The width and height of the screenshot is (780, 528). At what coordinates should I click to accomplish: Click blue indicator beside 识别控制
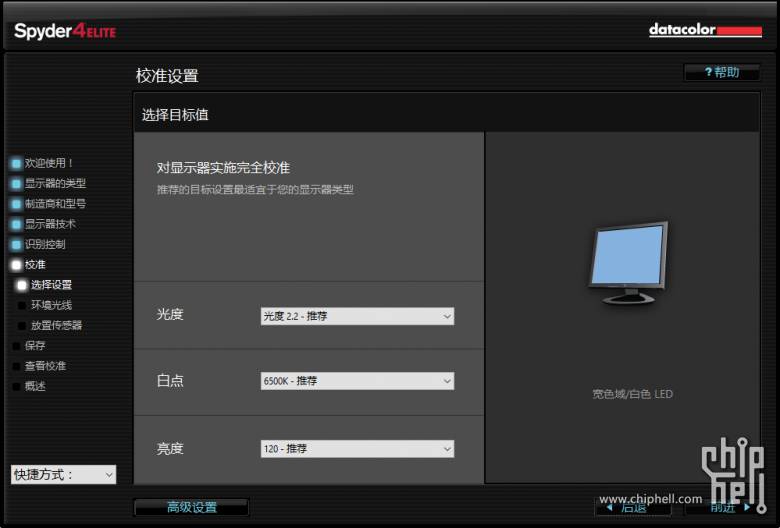pyautogui.click(x=16, y=245)
